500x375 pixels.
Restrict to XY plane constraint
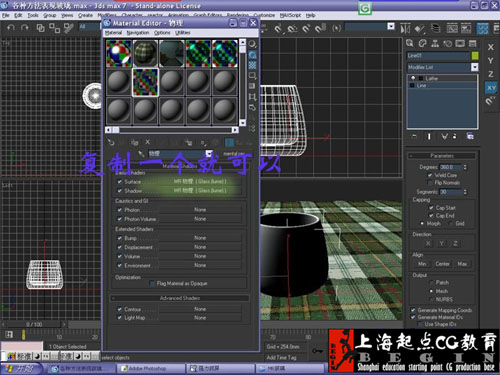pos(491,88)
